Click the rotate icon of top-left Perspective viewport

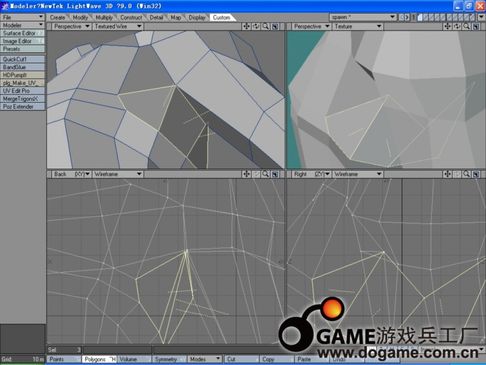[256, 26]
